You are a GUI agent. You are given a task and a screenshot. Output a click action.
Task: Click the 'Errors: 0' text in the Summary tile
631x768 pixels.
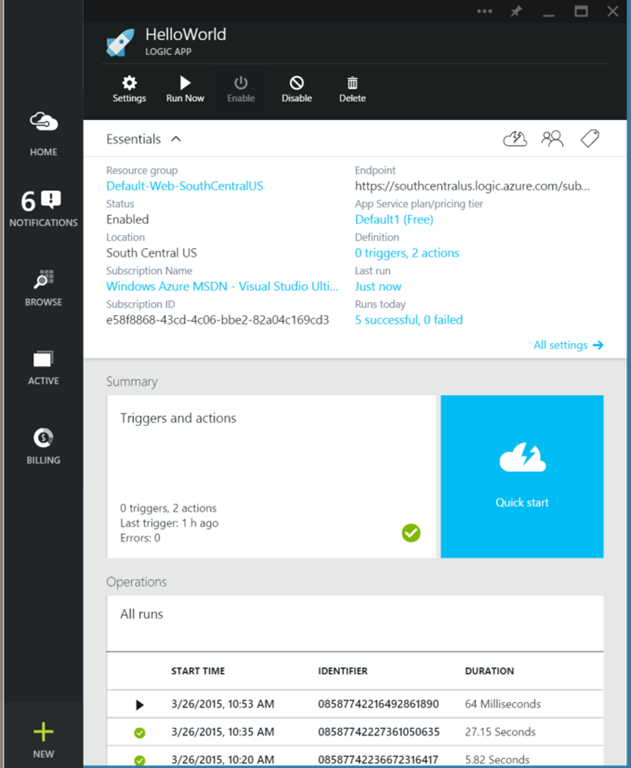[140, 538]
